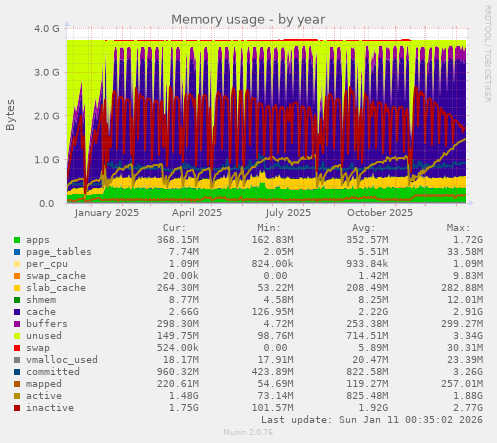Click the per_cpu legend color swatch
Viewport: 497px width, 443px height.
click(17, 264)
